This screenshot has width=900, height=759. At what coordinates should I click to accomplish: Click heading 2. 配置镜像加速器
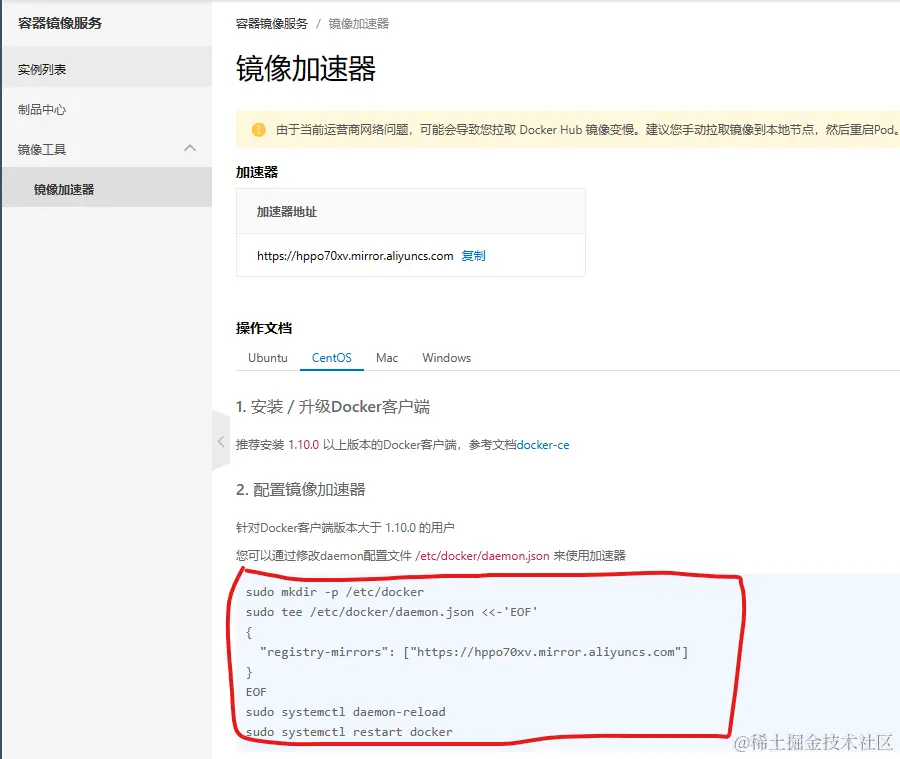coord(301,490)
